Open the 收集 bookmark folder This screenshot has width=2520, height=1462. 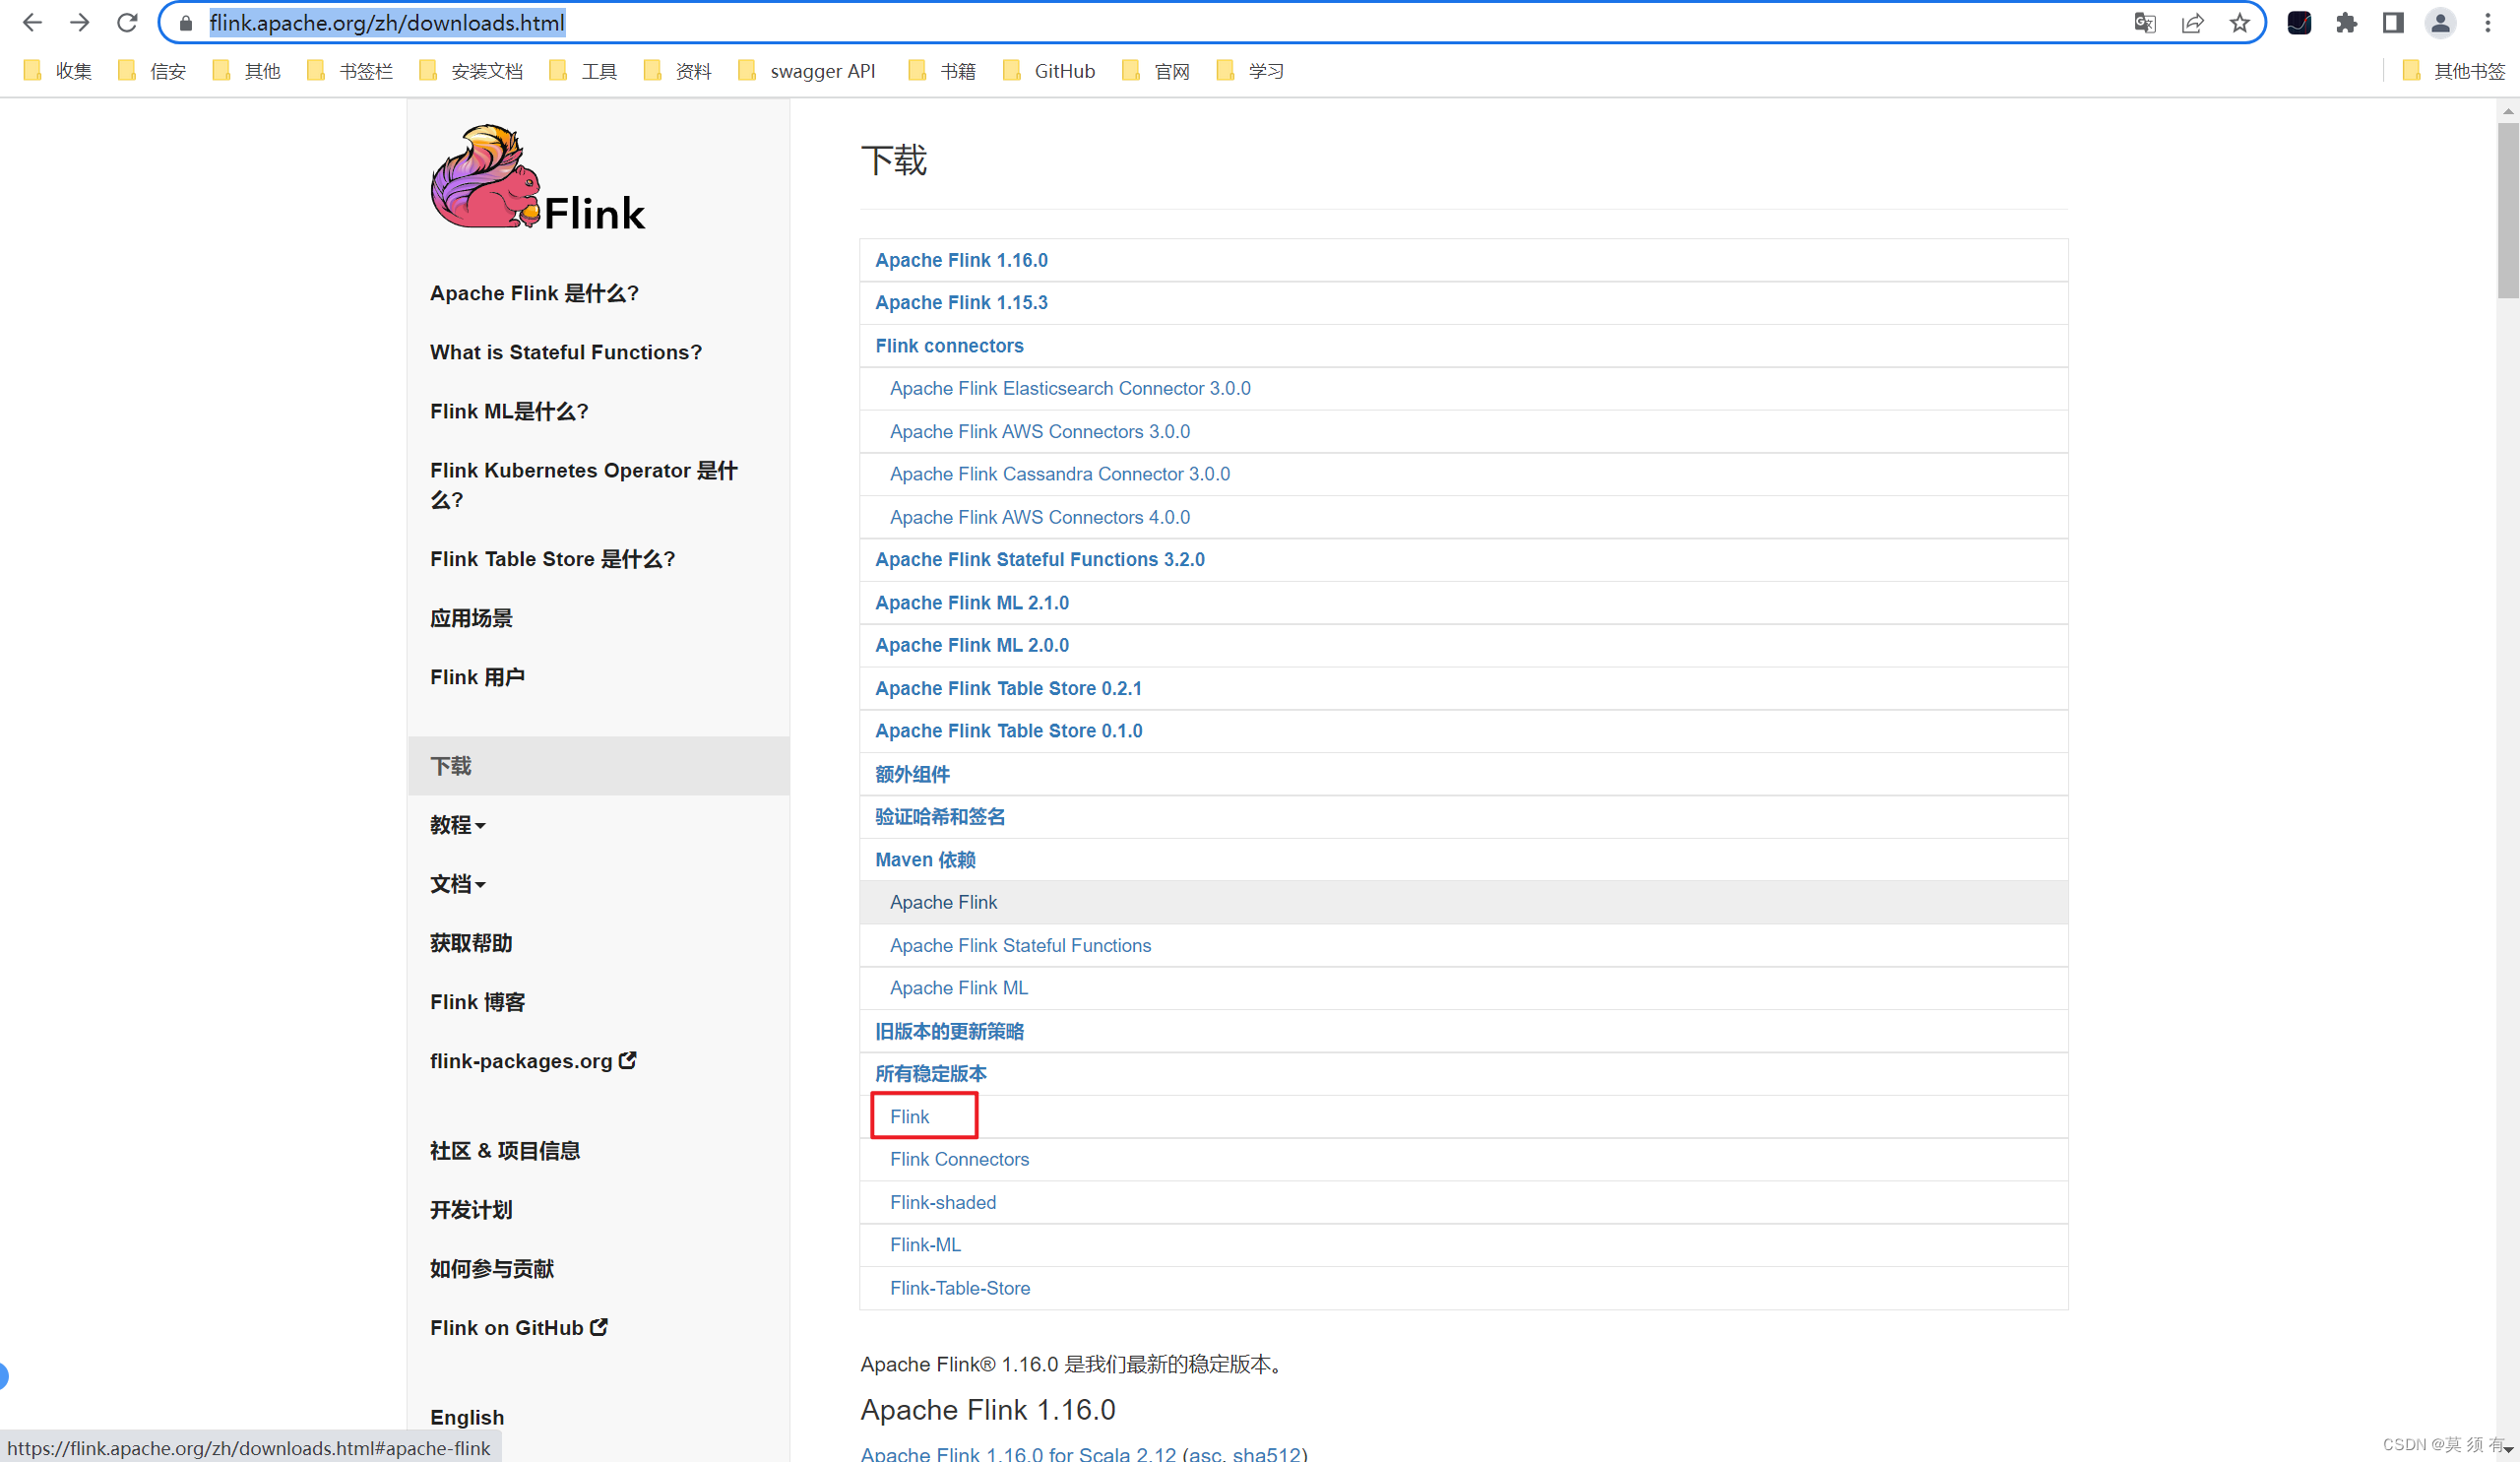(x=59, y=71)
